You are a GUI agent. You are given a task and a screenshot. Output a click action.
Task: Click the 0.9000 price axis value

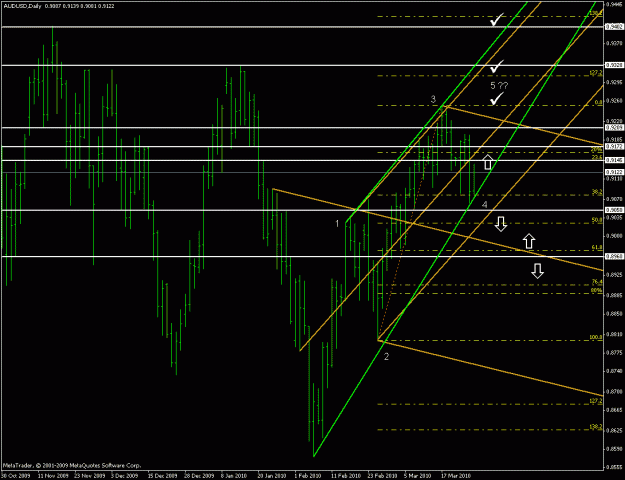pyautogui.click(x=613, y=235)
